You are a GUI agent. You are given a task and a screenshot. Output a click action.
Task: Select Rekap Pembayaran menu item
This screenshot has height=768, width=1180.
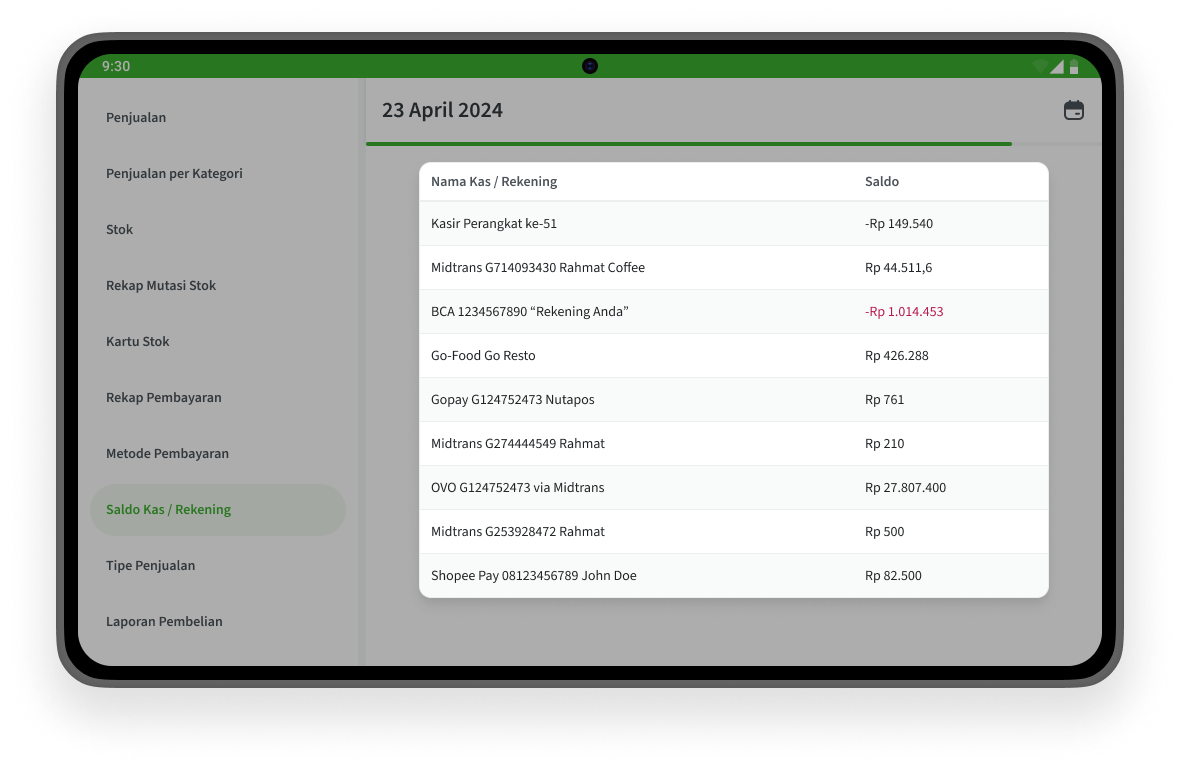tap(164, 397)
